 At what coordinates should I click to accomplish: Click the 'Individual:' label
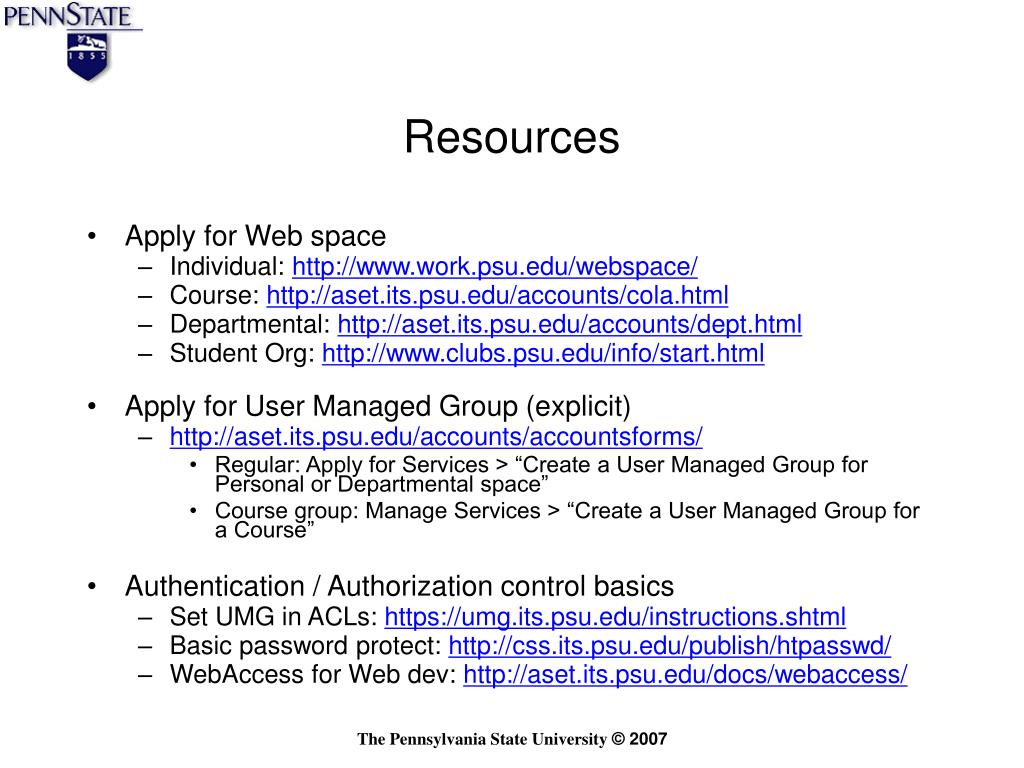[x=227, y=266]
